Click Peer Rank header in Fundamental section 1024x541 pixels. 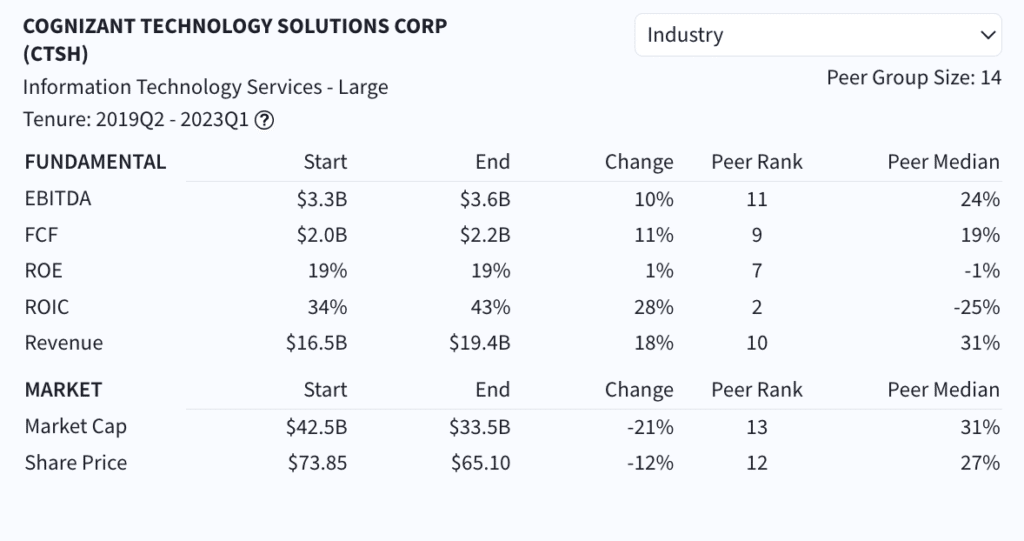(x=756, y=162)
